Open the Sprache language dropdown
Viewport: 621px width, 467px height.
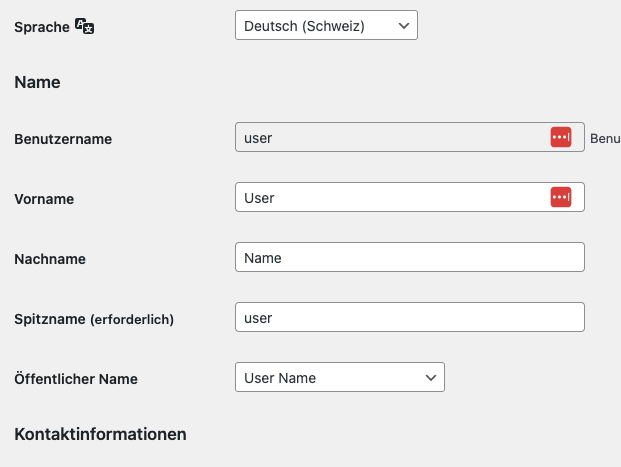326,26
